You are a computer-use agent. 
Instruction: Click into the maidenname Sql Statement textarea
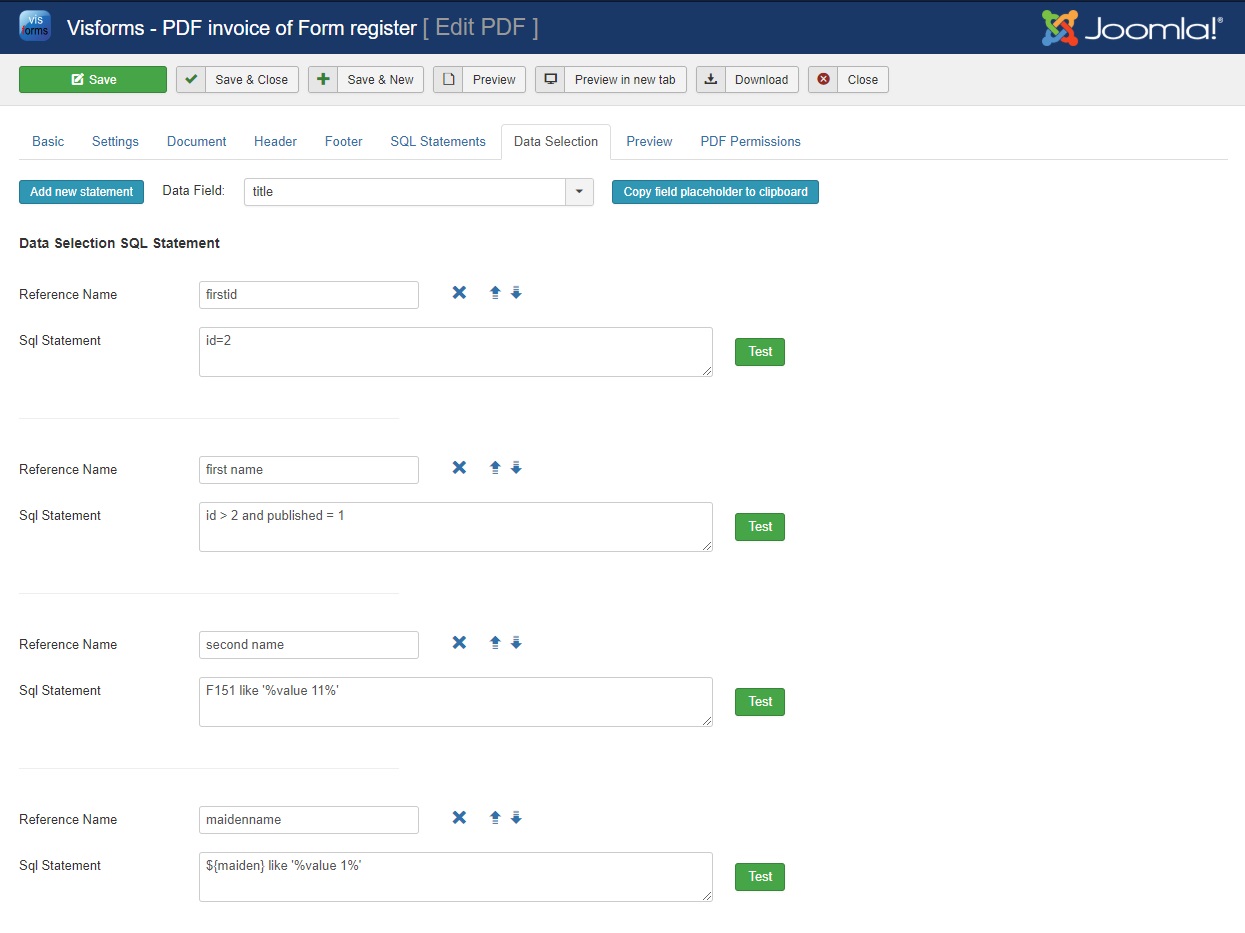point(455,877)
